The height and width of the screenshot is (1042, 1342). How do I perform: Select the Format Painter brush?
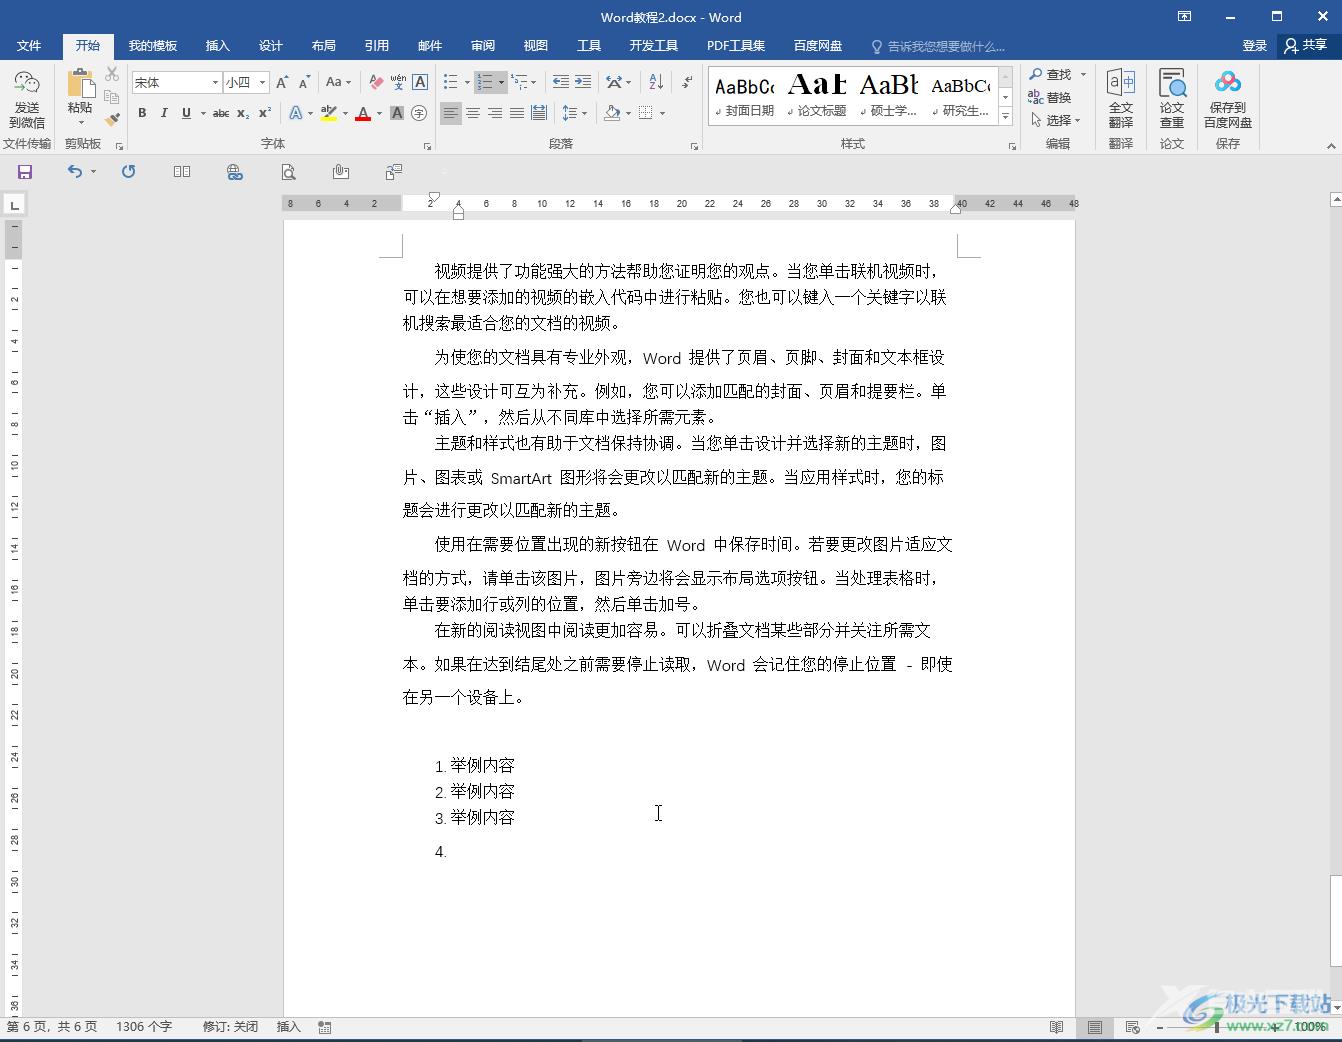pyautogui.click(x=112, y=119)
